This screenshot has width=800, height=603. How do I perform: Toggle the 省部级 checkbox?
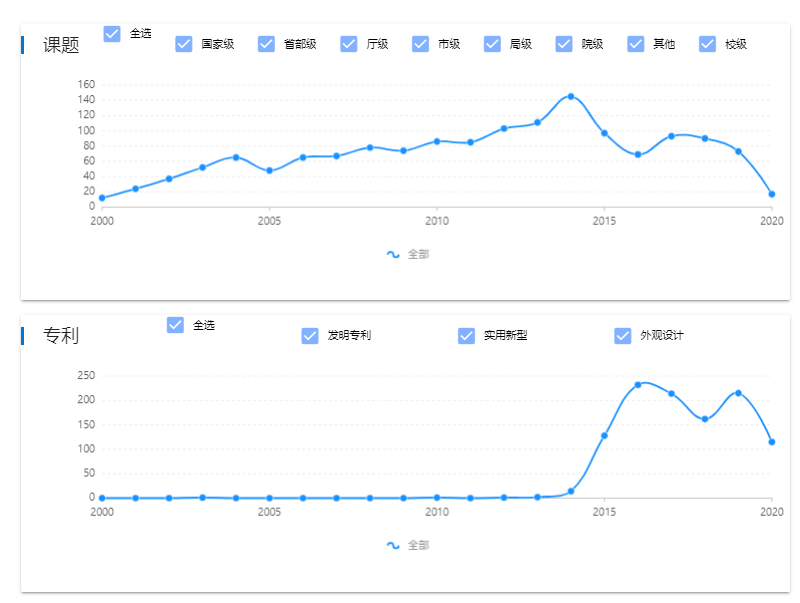(266, 44)
